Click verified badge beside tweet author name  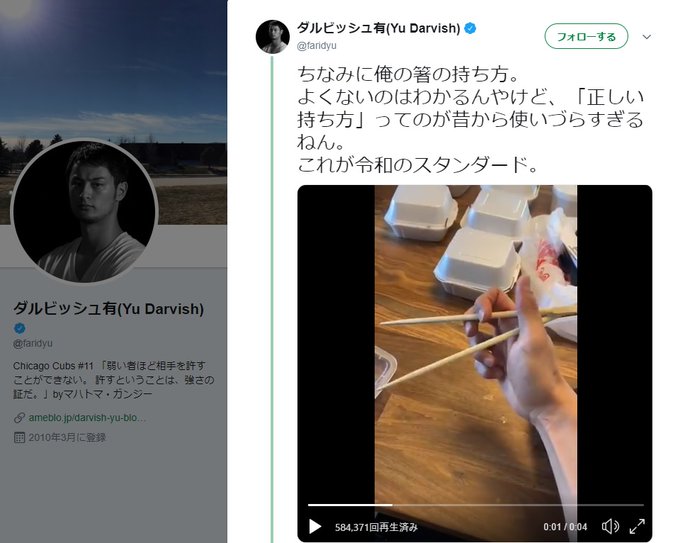pos(471,28)
